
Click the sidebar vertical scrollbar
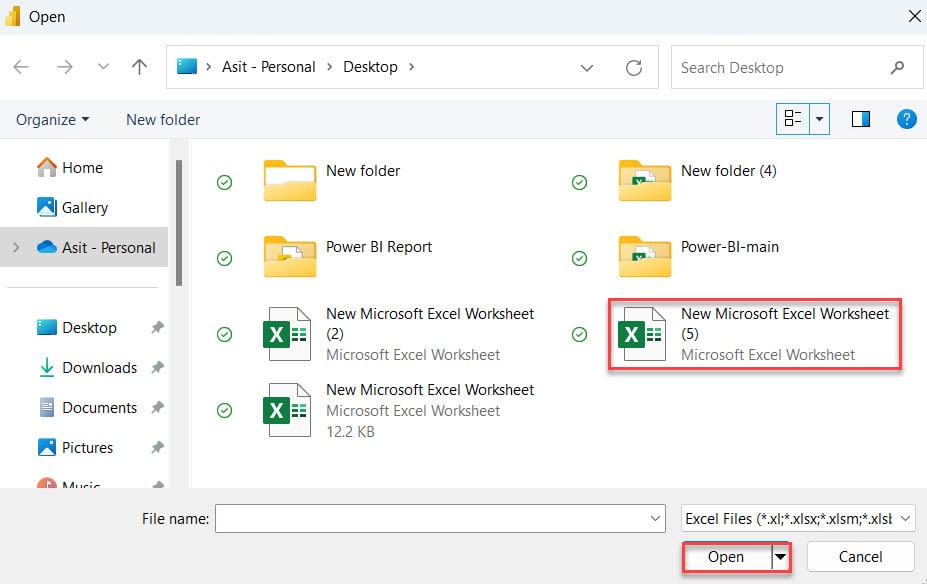pos(179,223)
